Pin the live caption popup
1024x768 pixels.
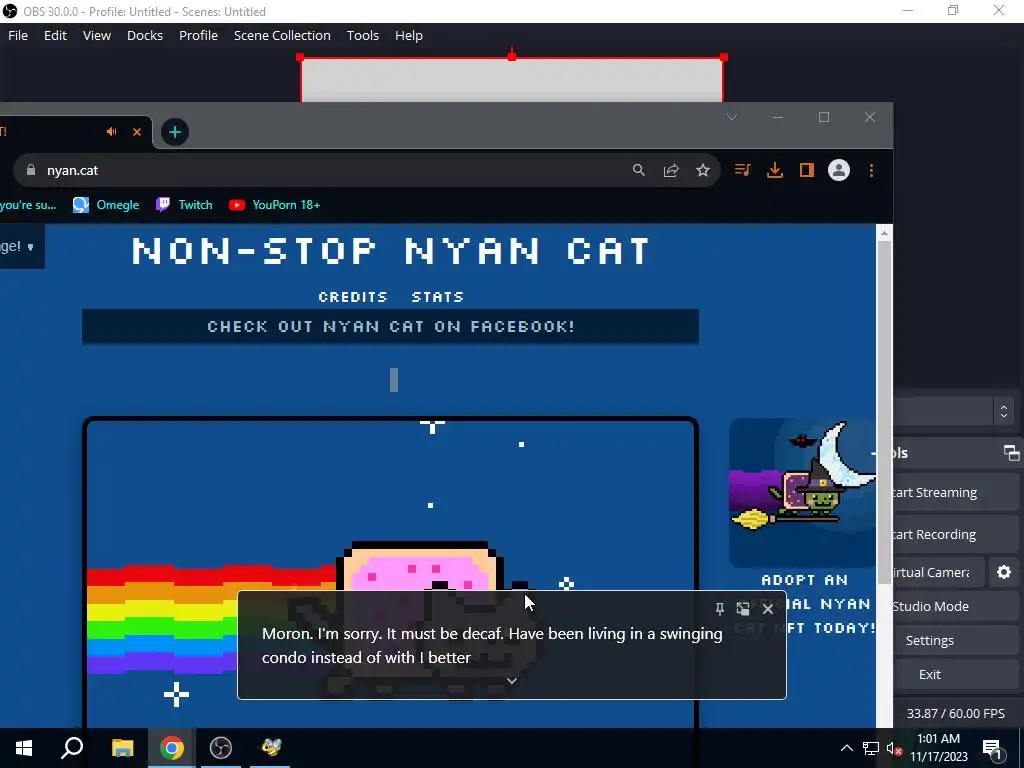pos(719,609)
